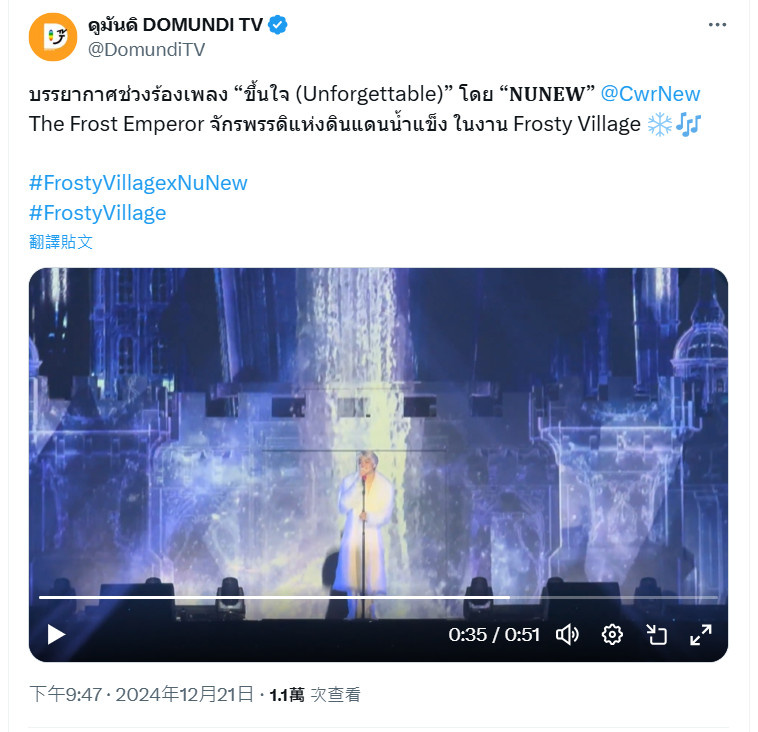This screenshot has width=758, height=732.
Task: Expand the video to fullscreen
Action: click(700, 634)
